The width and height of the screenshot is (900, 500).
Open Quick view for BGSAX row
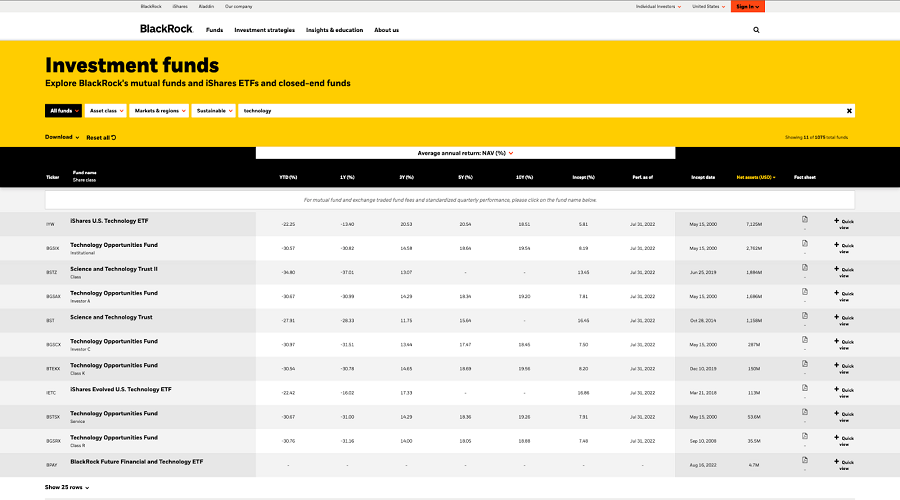pos(844,296)
